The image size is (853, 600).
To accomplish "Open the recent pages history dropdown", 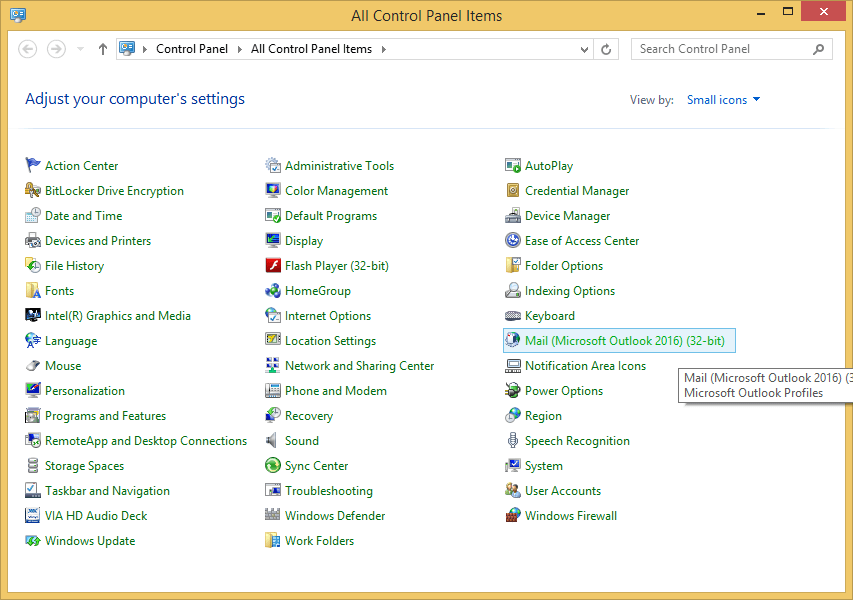I will 78,48.
